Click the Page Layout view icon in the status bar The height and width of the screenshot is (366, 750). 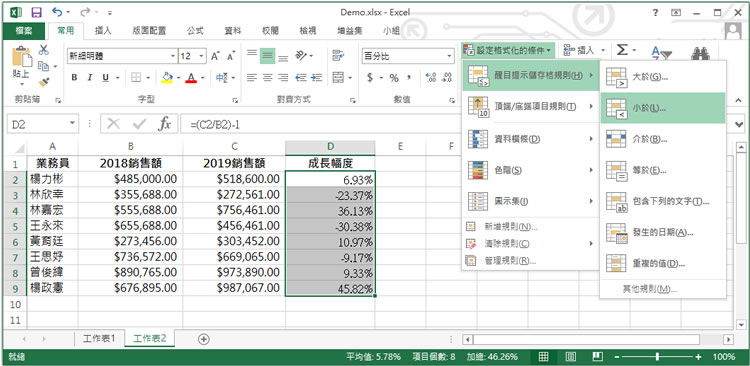[x=570, y=356]
